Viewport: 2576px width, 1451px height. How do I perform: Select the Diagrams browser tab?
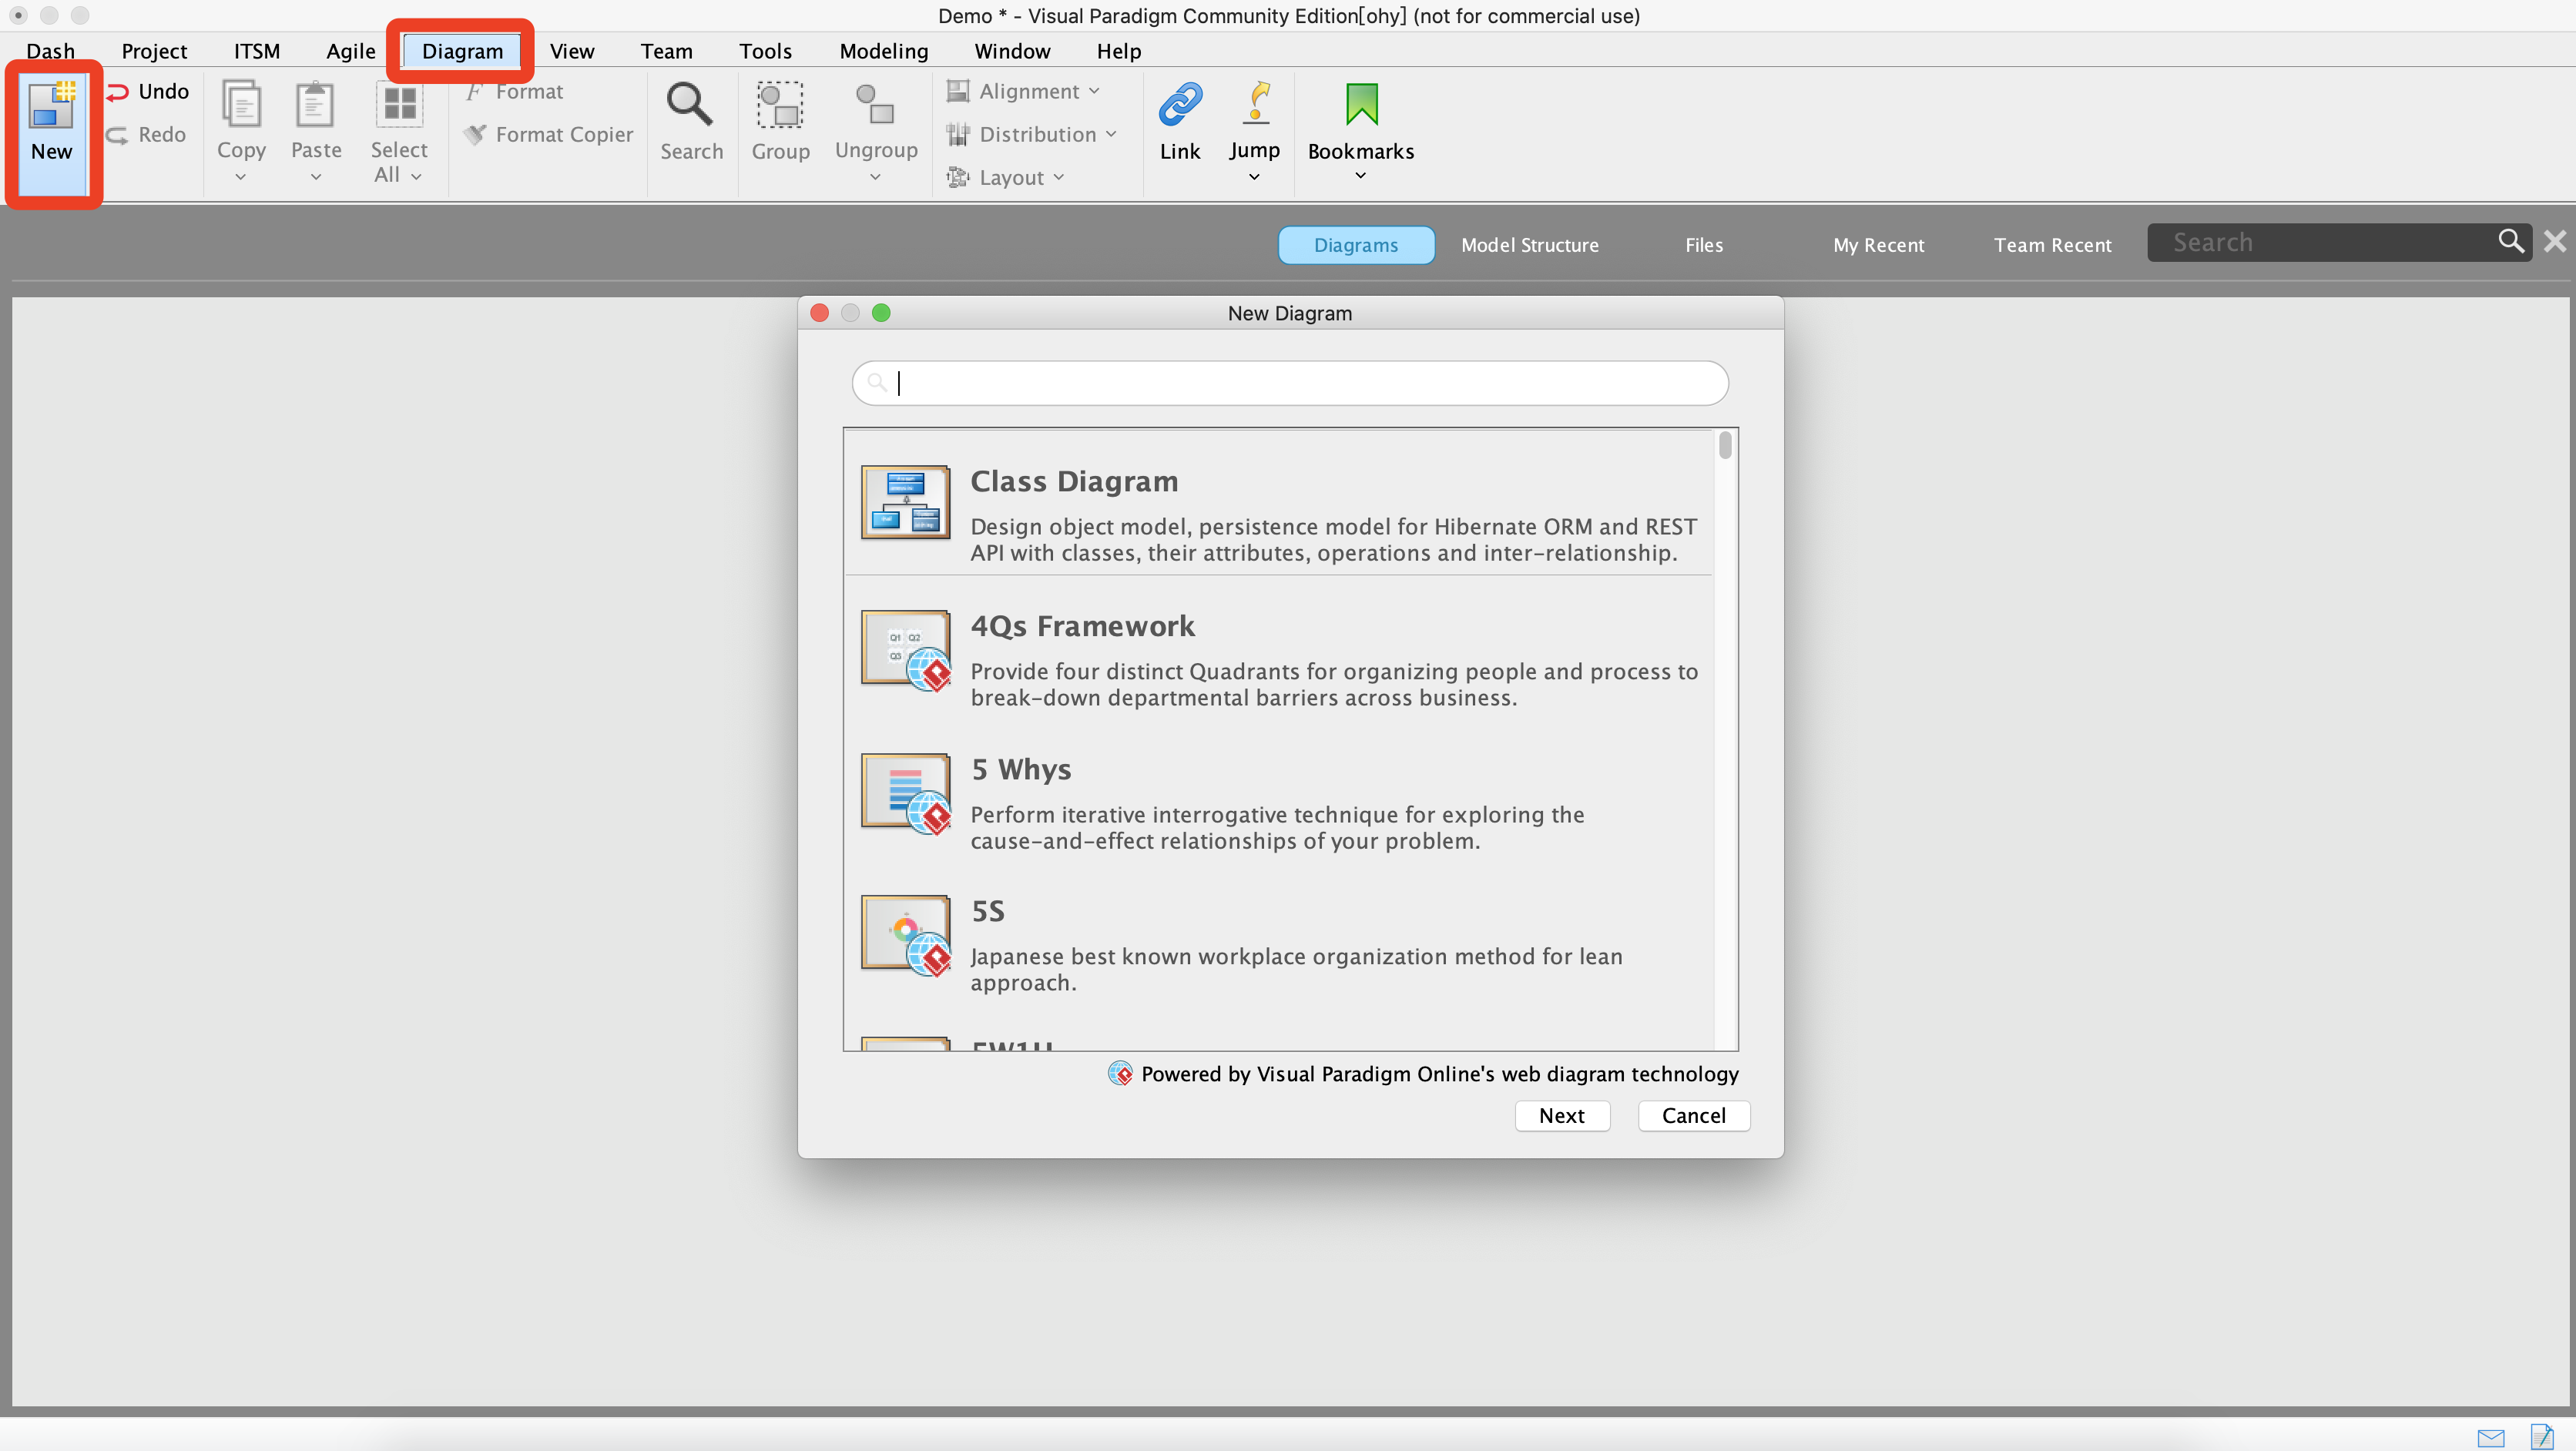[1356, 245]
